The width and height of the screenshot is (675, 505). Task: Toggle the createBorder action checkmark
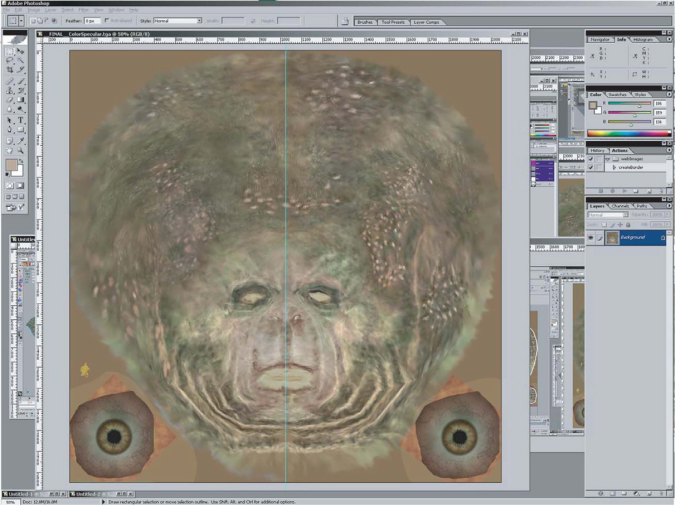point(592,167)
